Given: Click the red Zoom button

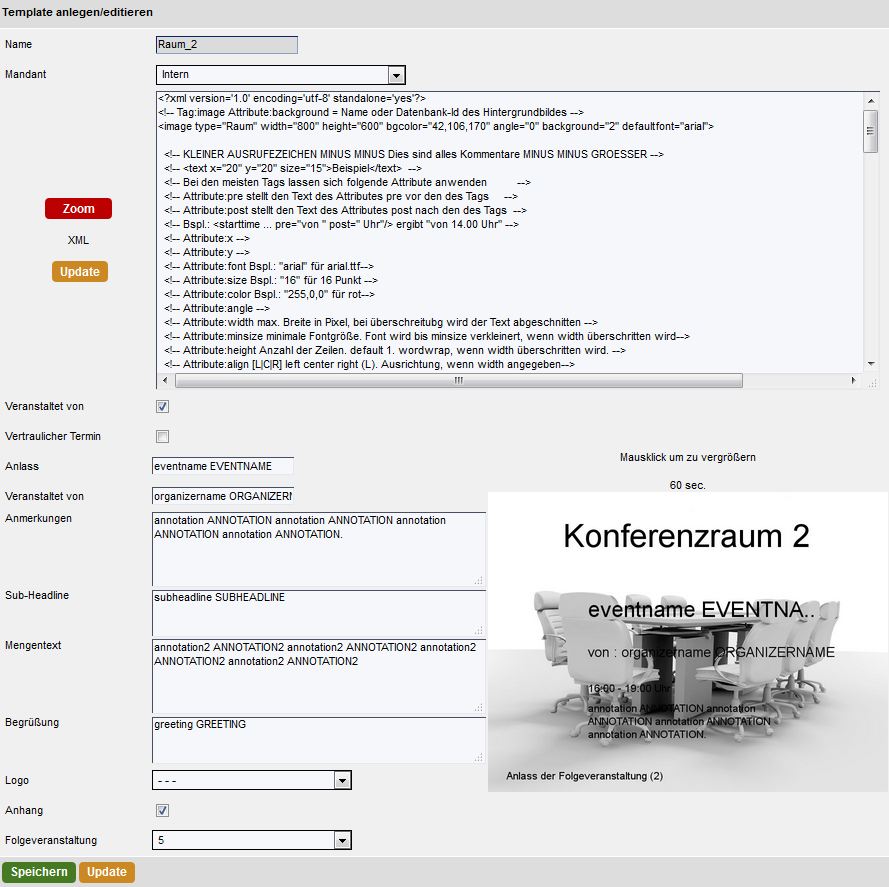Looking at the screenshot, I should tap(78, 209).
